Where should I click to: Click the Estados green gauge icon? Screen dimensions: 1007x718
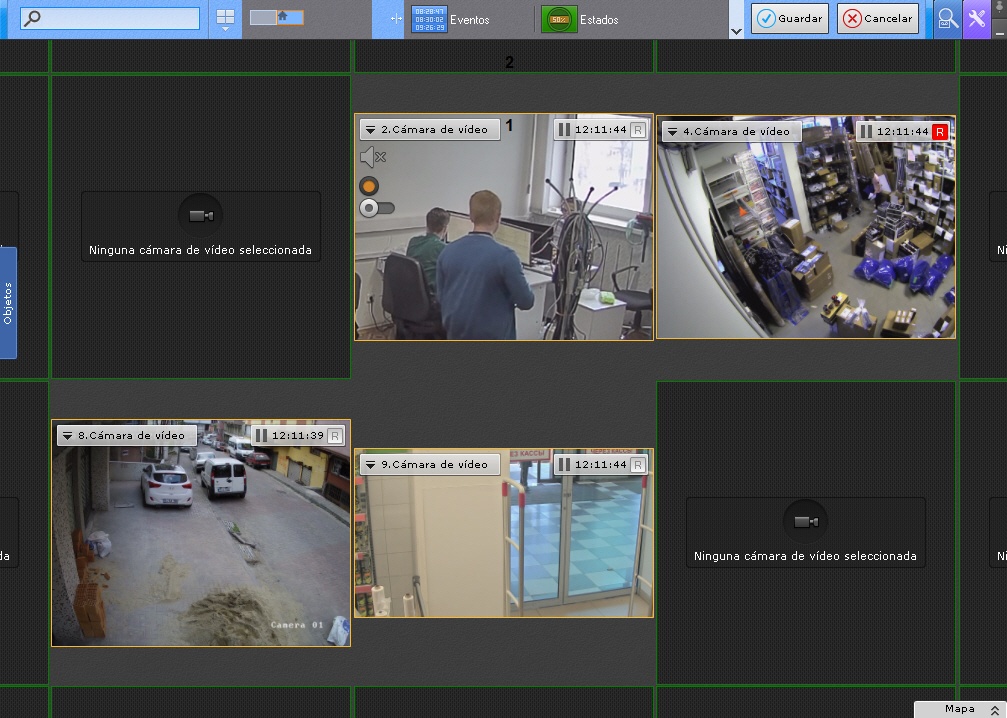(x=559, y=19)
